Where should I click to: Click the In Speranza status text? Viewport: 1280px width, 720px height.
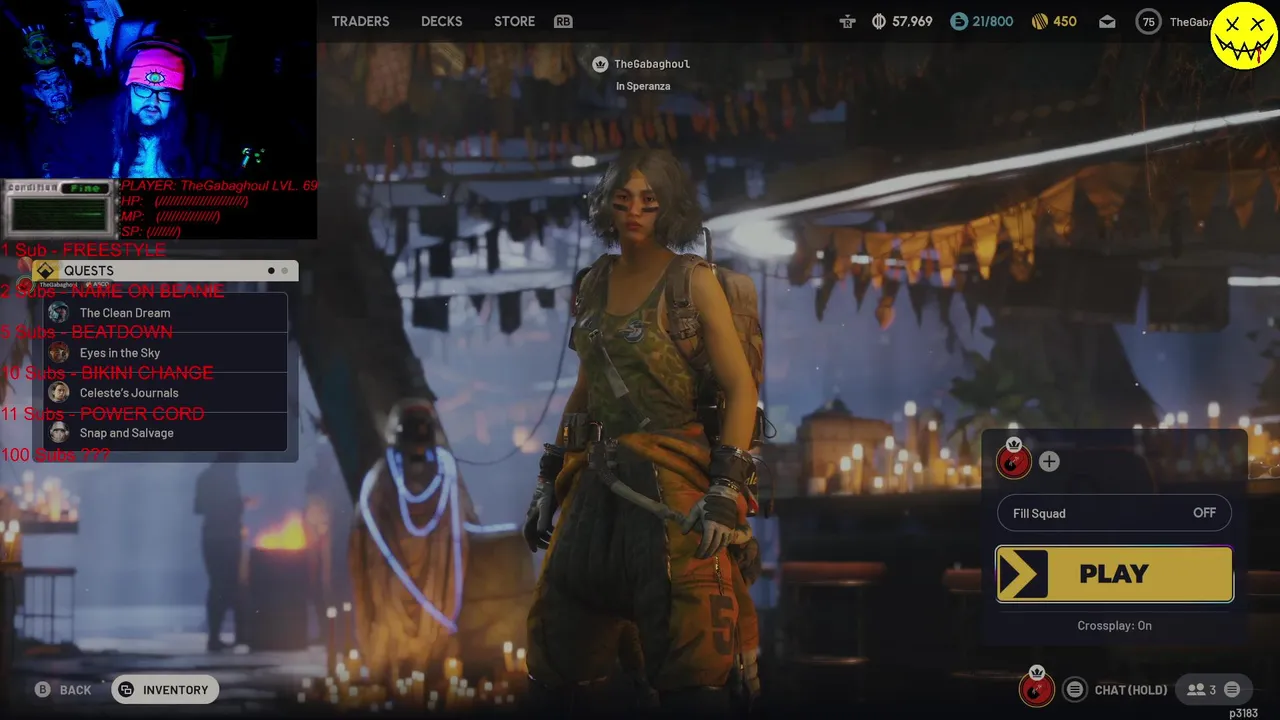pyautogui.click(x=643, y=86)
